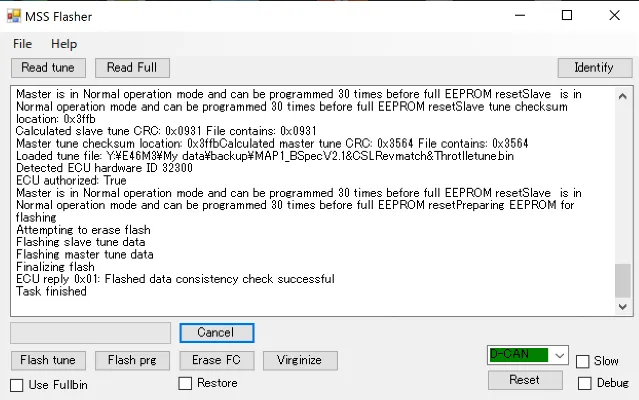Enable the Slow checkbox
639x400 pixels.
click(x=582, y=361)
